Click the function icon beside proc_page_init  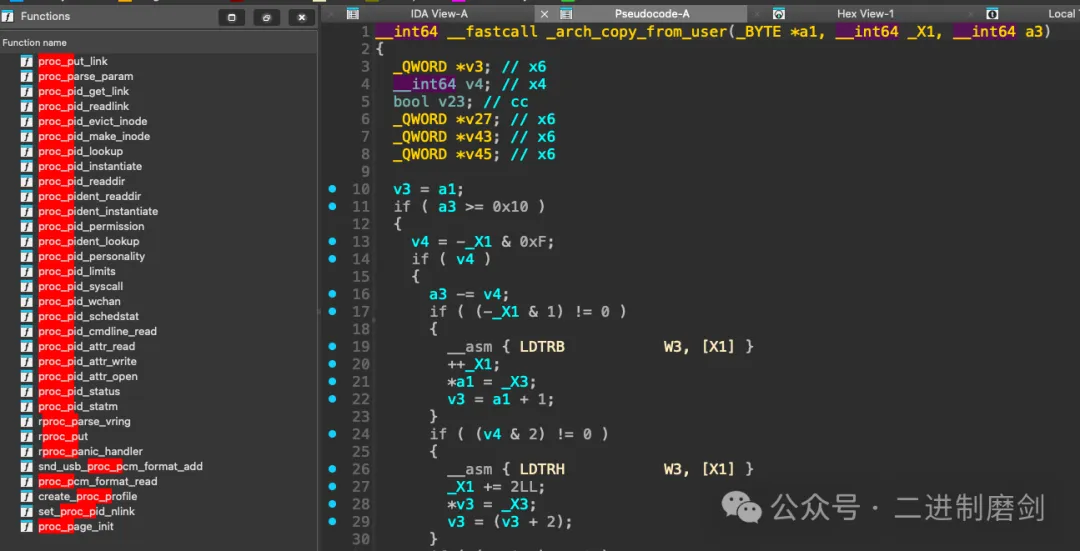(27, 527)
